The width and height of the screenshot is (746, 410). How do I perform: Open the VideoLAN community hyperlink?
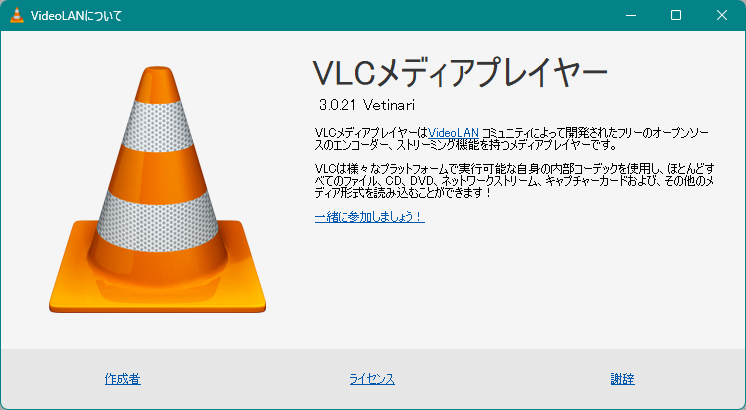[x=453, y=133]
